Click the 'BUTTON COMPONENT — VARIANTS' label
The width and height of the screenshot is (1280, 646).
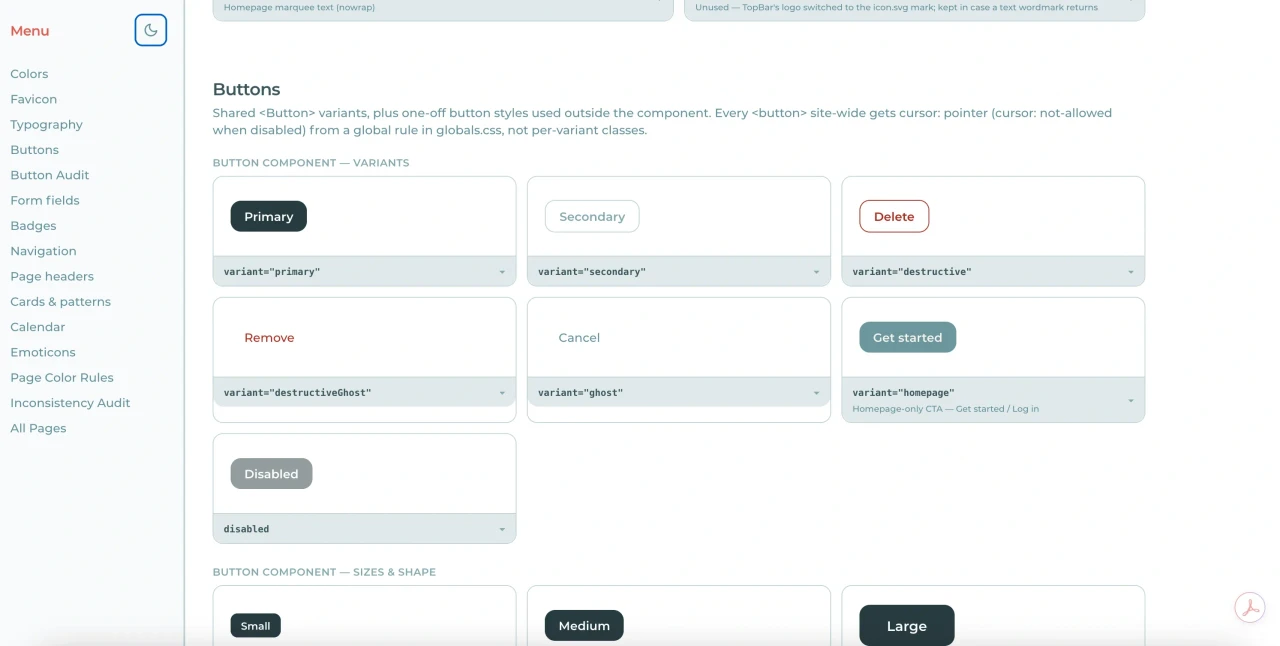[x=311, y=163]
